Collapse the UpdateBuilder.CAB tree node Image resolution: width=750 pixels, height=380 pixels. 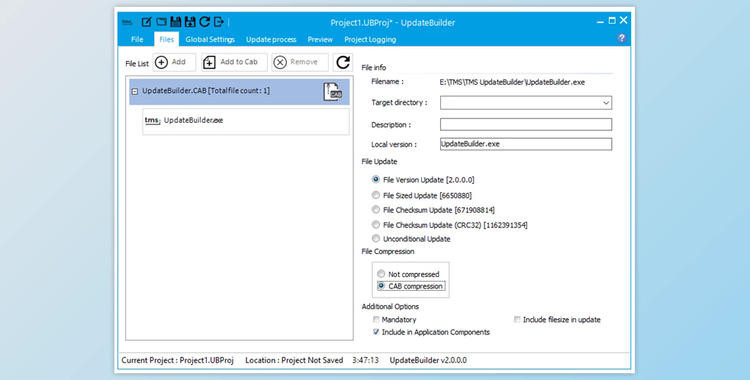(134, 91)
